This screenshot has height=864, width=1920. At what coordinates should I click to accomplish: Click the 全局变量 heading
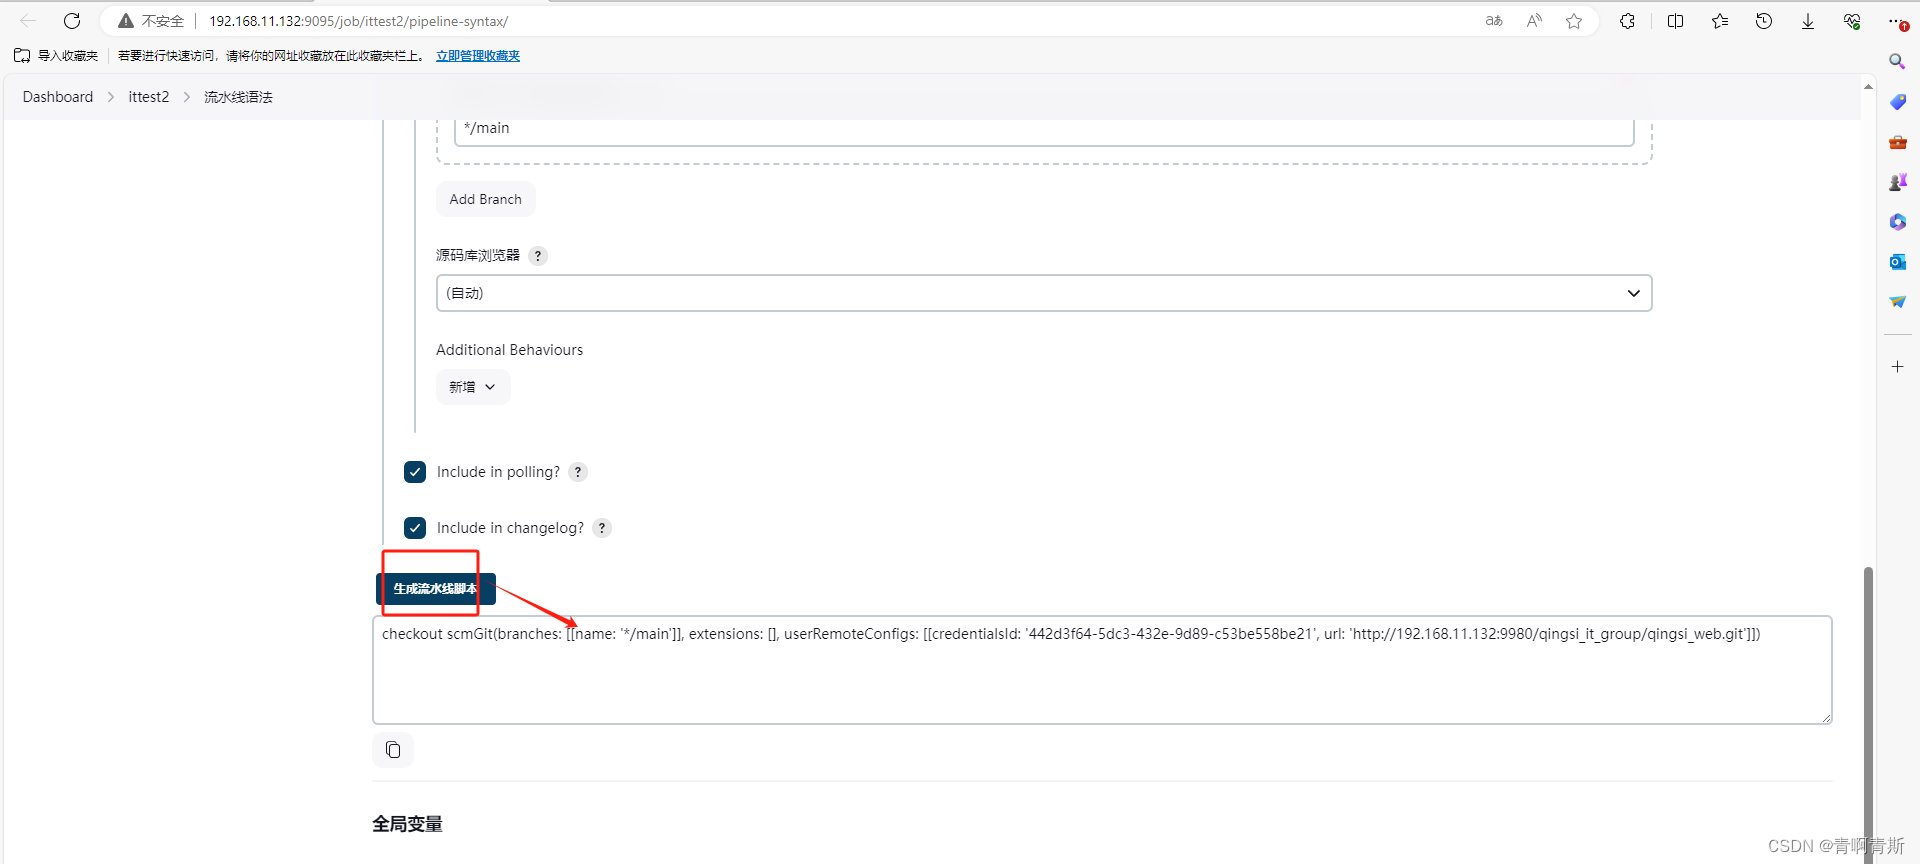(x=407, y=824)
